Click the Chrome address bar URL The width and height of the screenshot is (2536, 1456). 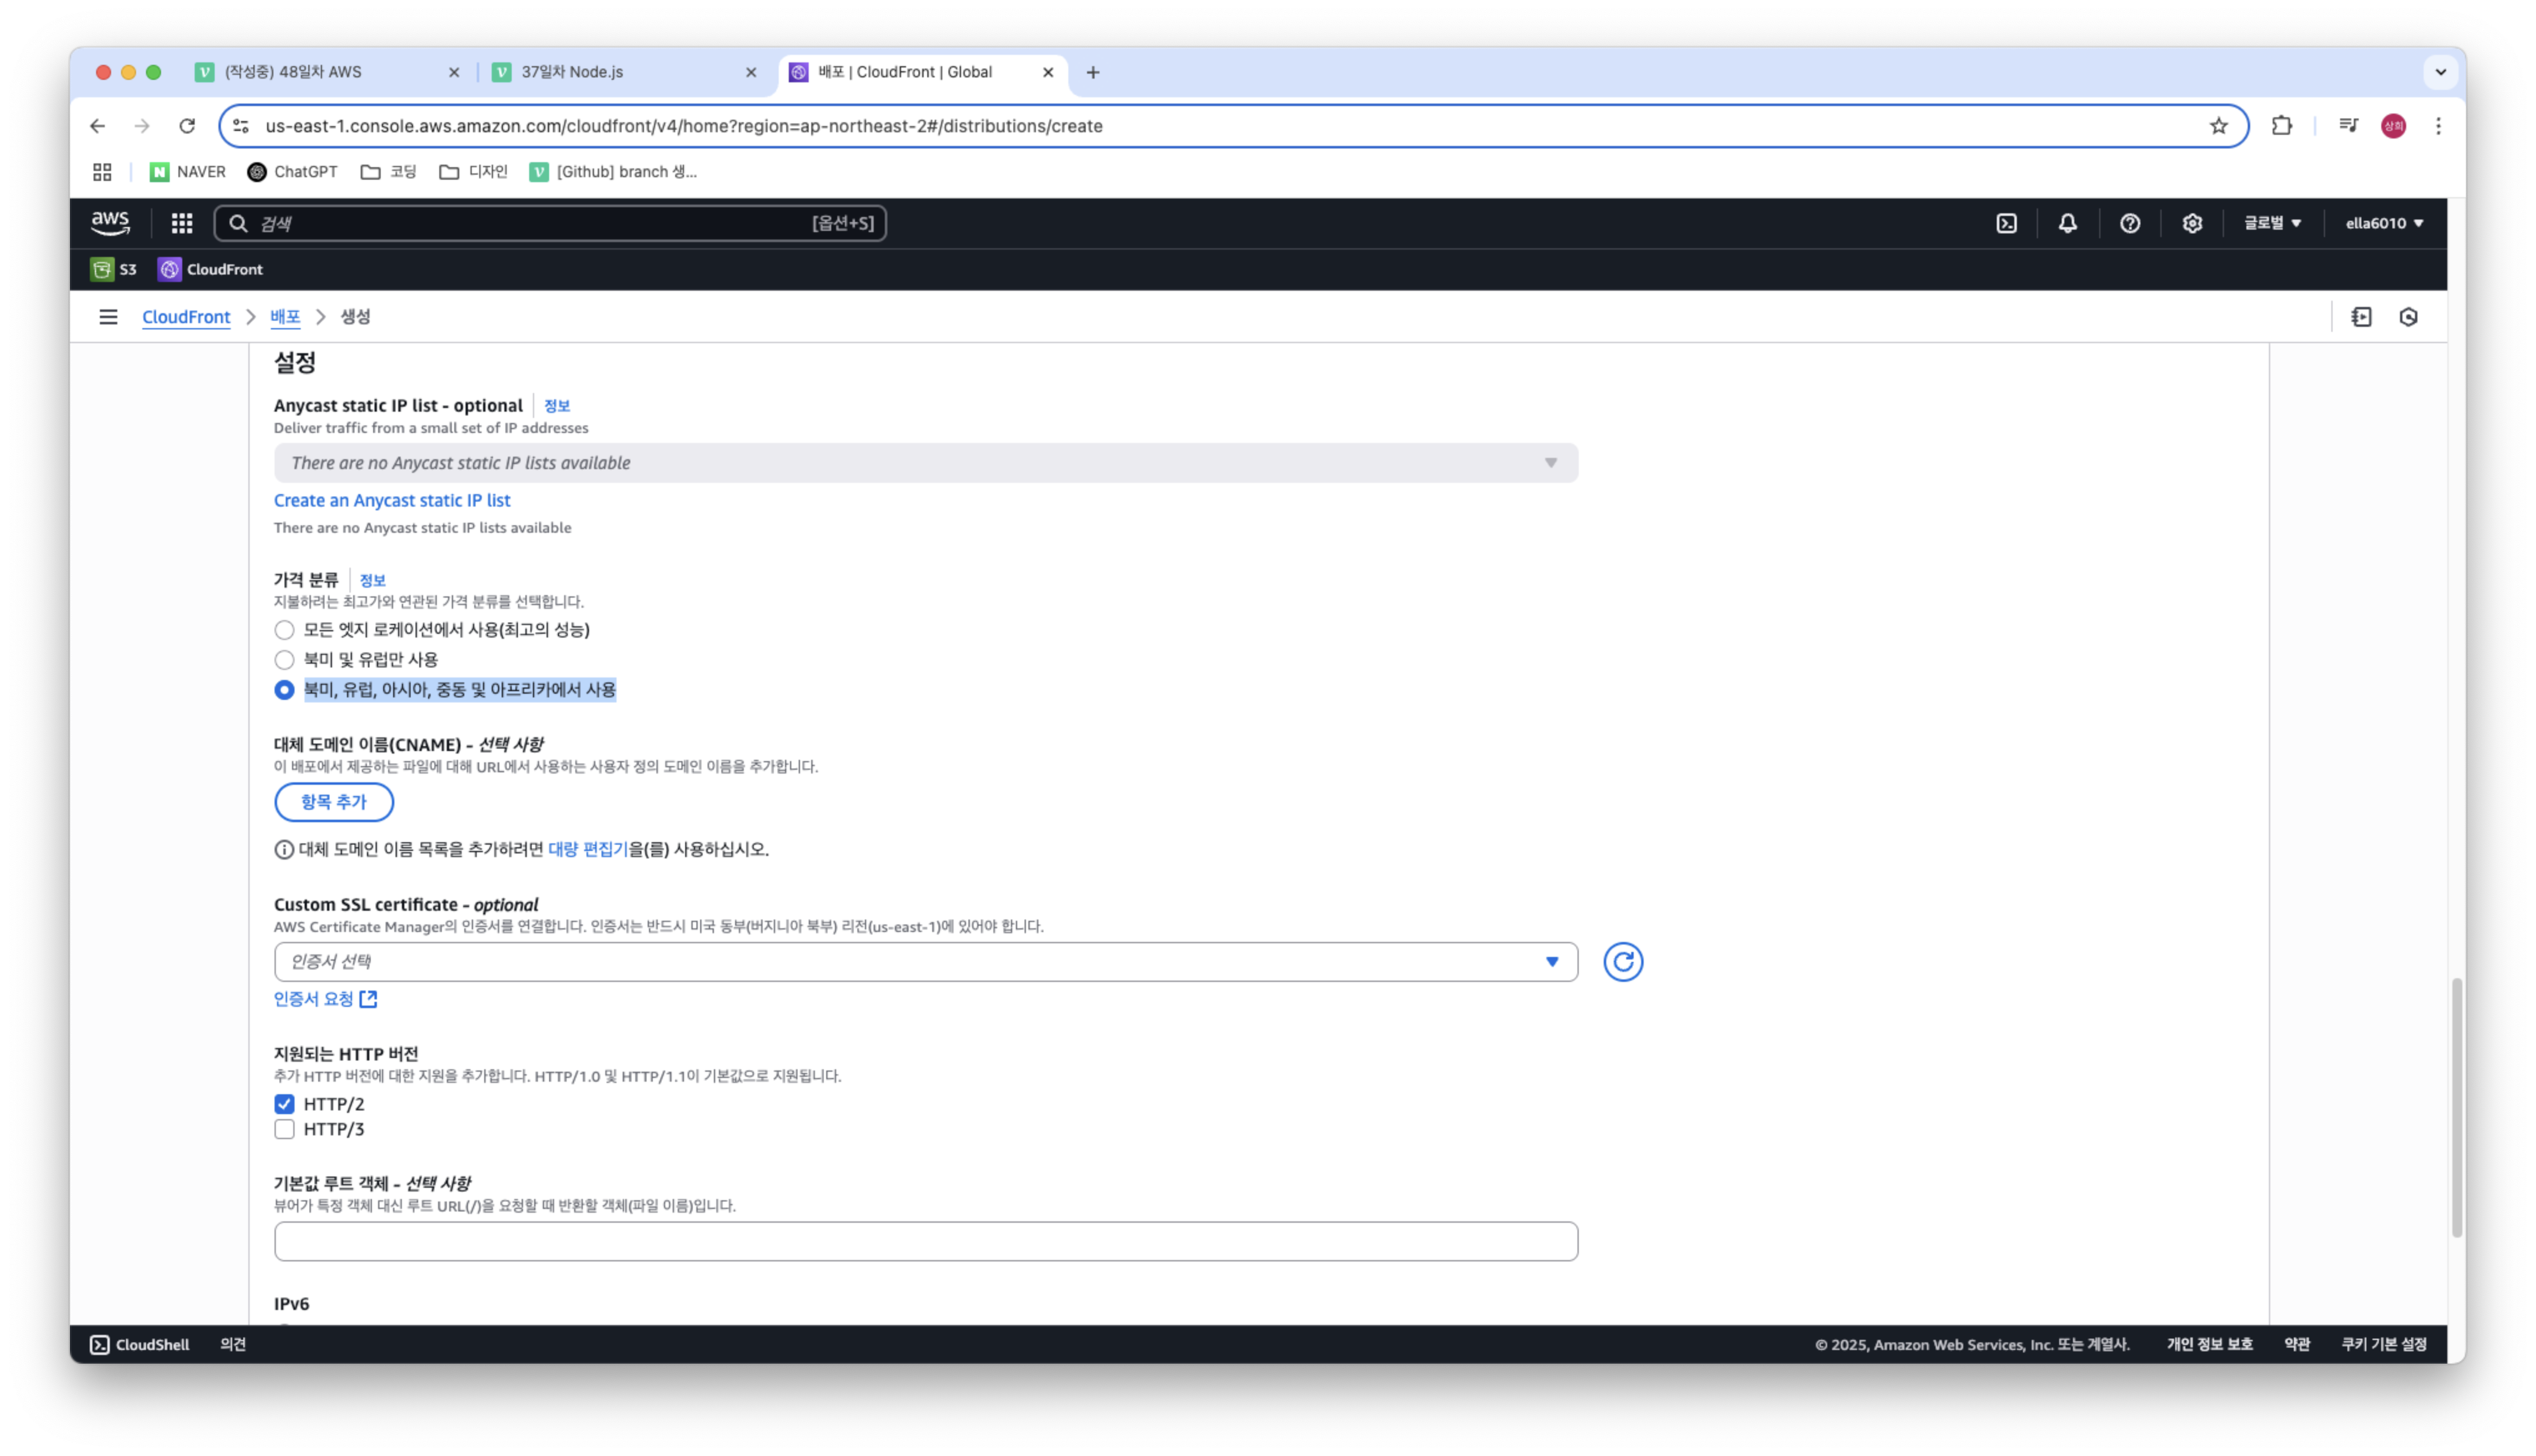pos(684,126)
